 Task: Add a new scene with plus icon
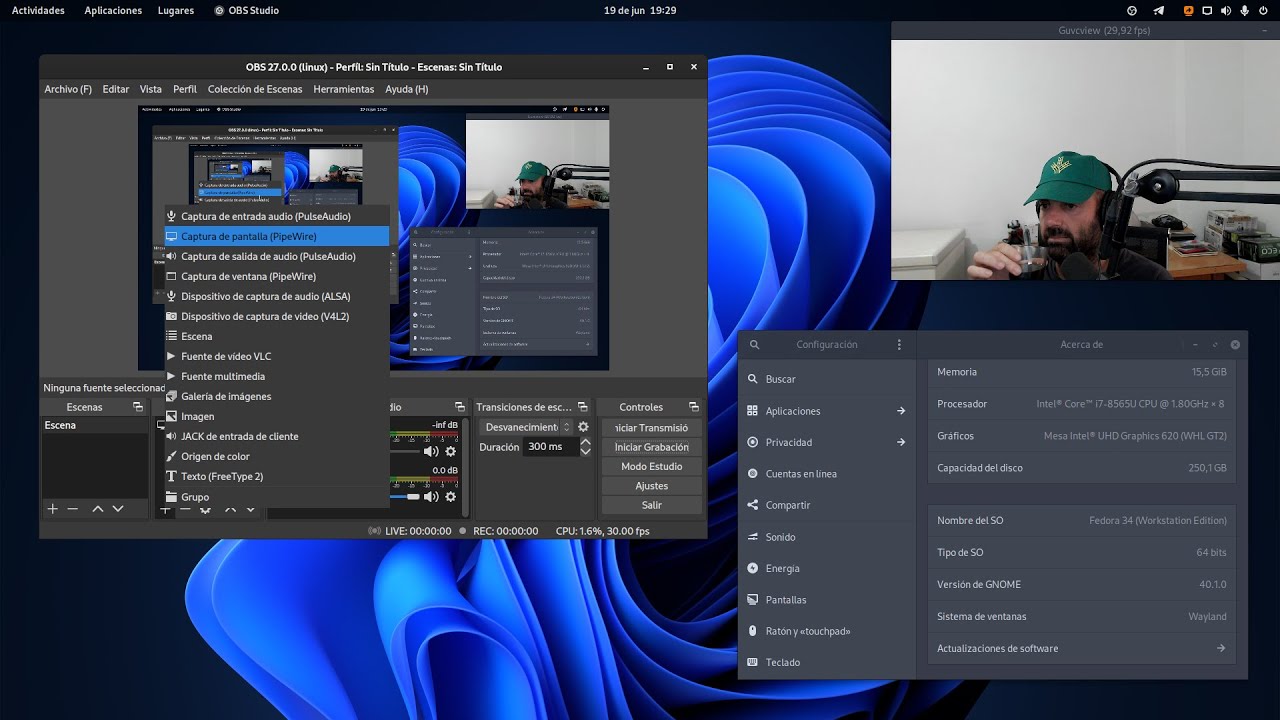(53, 509)
